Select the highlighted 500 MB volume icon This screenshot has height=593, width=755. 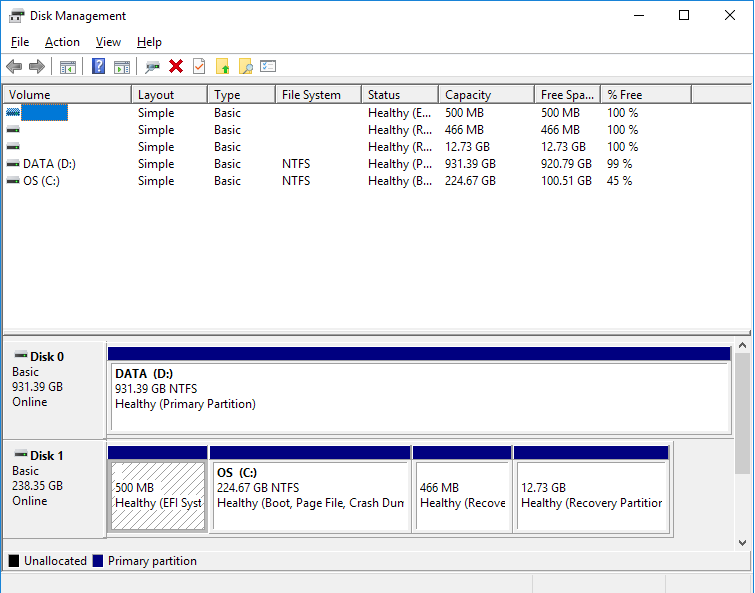pyautogui.click(x=13, y=113)
